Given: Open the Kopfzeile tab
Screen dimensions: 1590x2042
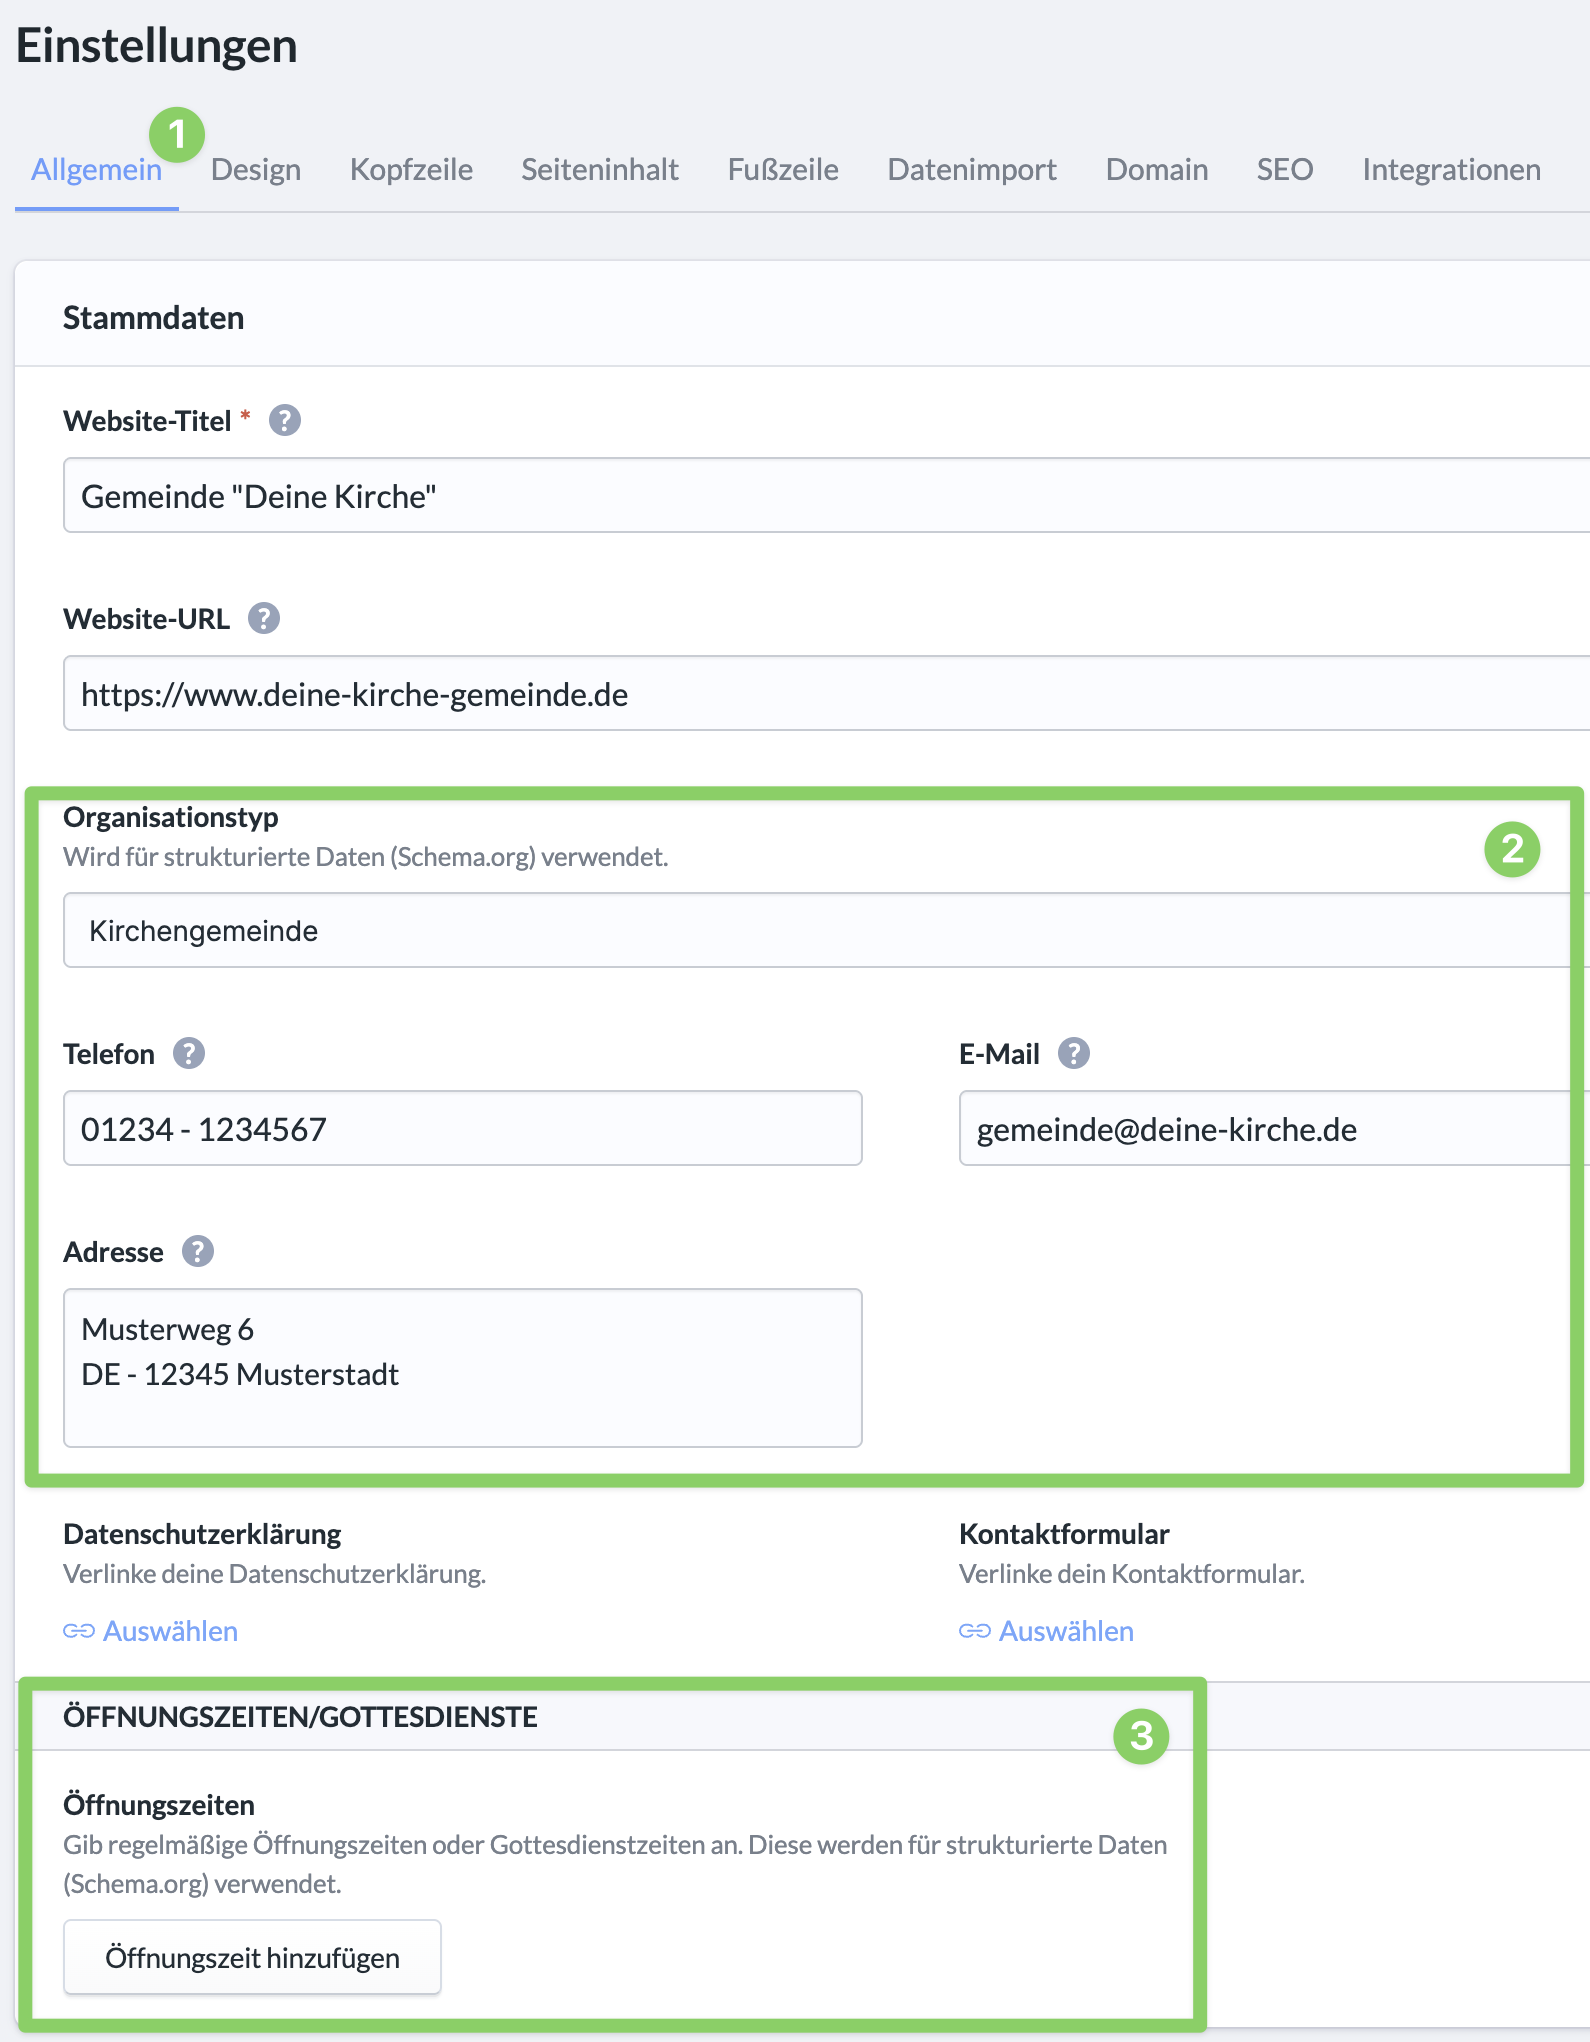Looking at the screenshot, I should (x=411, y=170).
